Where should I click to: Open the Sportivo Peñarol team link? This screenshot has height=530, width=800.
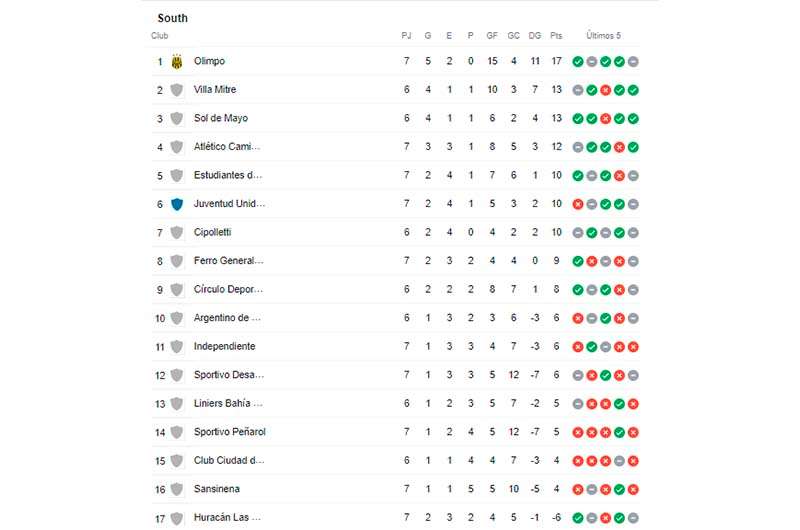point(230,432)
